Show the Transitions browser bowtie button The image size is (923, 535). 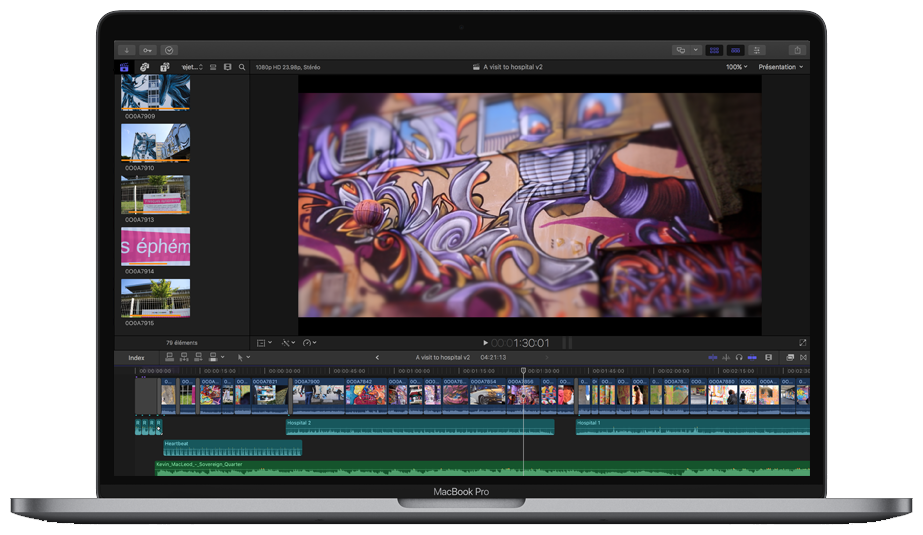click(x=804, y=357)
